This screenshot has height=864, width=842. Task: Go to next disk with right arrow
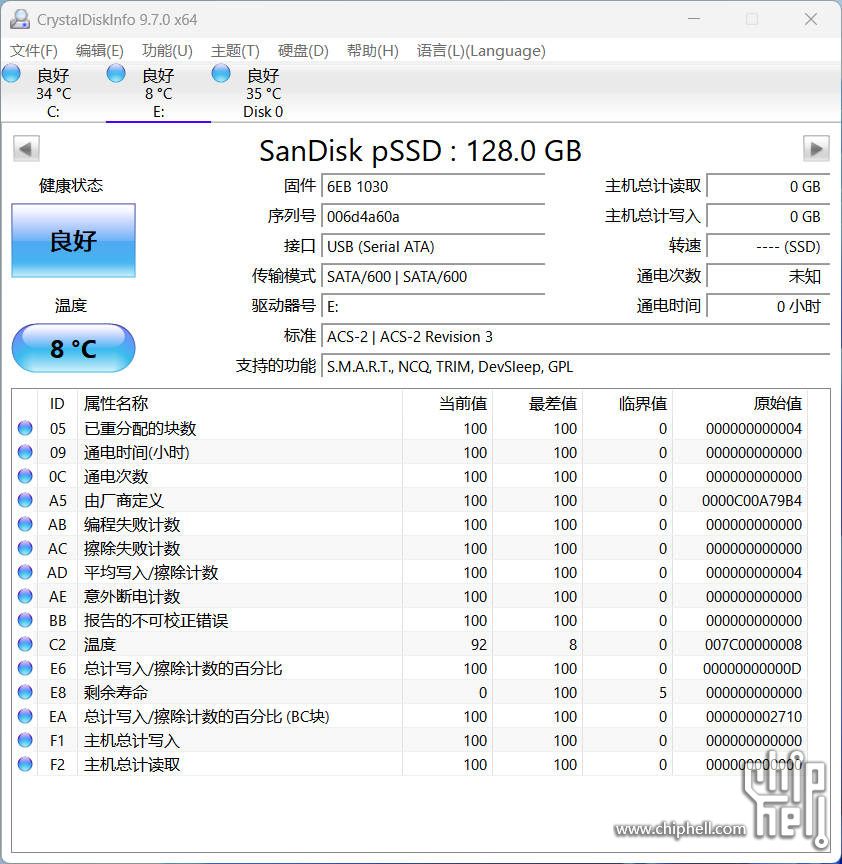[816, 148]
